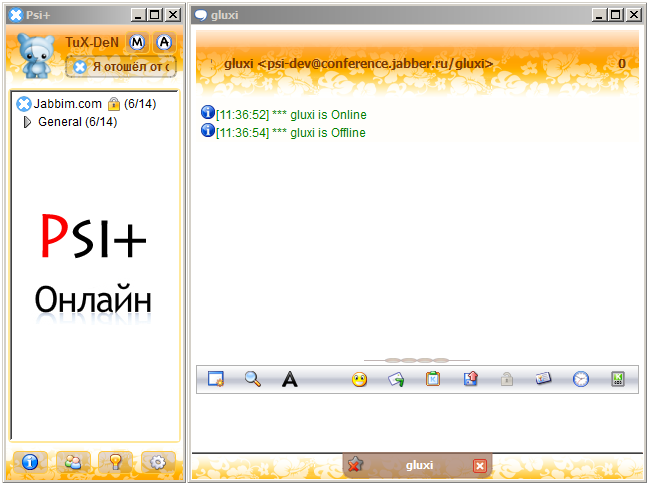Click the clipboard paste icon in toolbar
Screen dimensions: 648x484
tap(433, 379)
